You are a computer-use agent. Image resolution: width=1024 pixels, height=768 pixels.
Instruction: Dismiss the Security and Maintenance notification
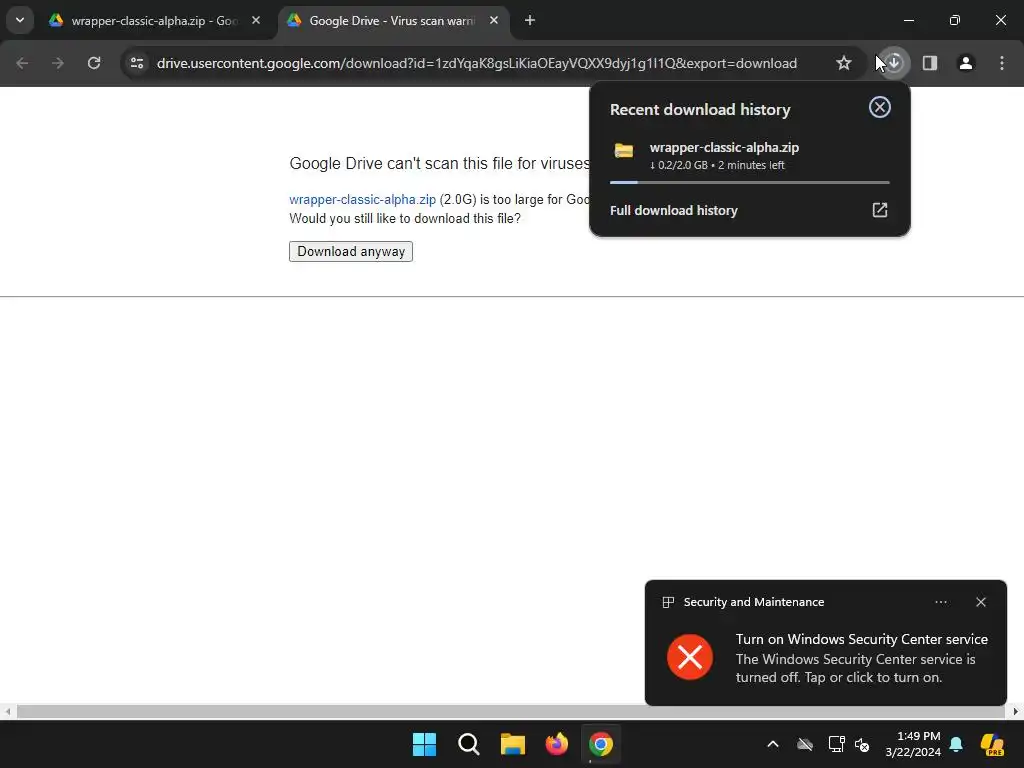point(981,602)
